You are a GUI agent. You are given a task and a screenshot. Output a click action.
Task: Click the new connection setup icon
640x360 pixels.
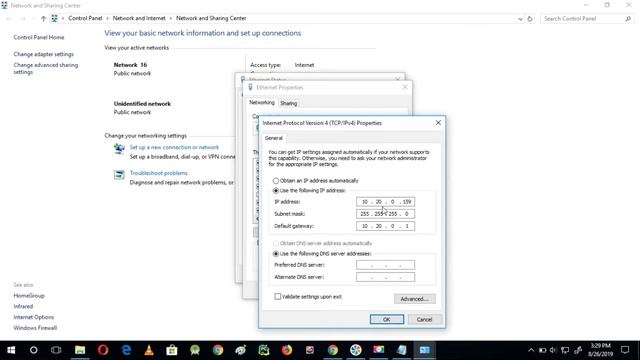point(119,149)
